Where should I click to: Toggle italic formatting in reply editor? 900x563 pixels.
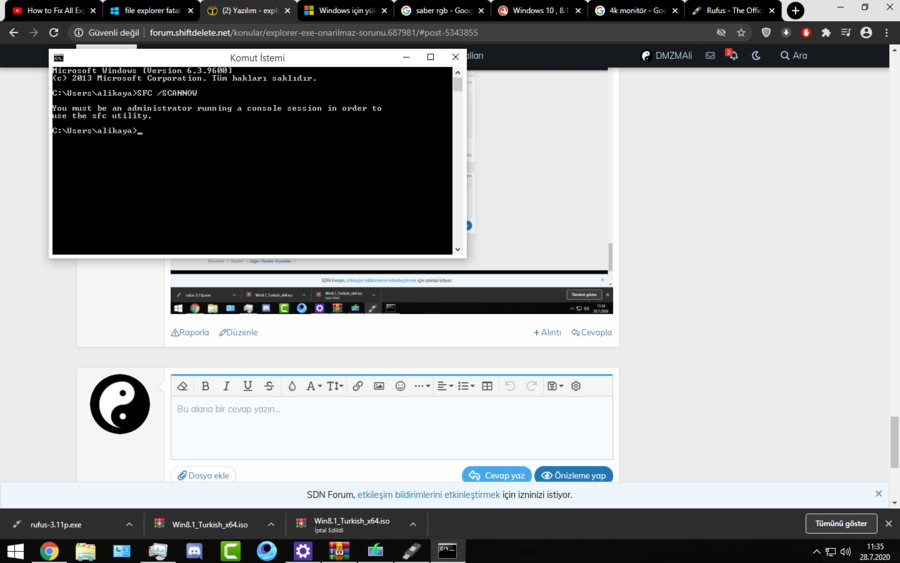226,386
